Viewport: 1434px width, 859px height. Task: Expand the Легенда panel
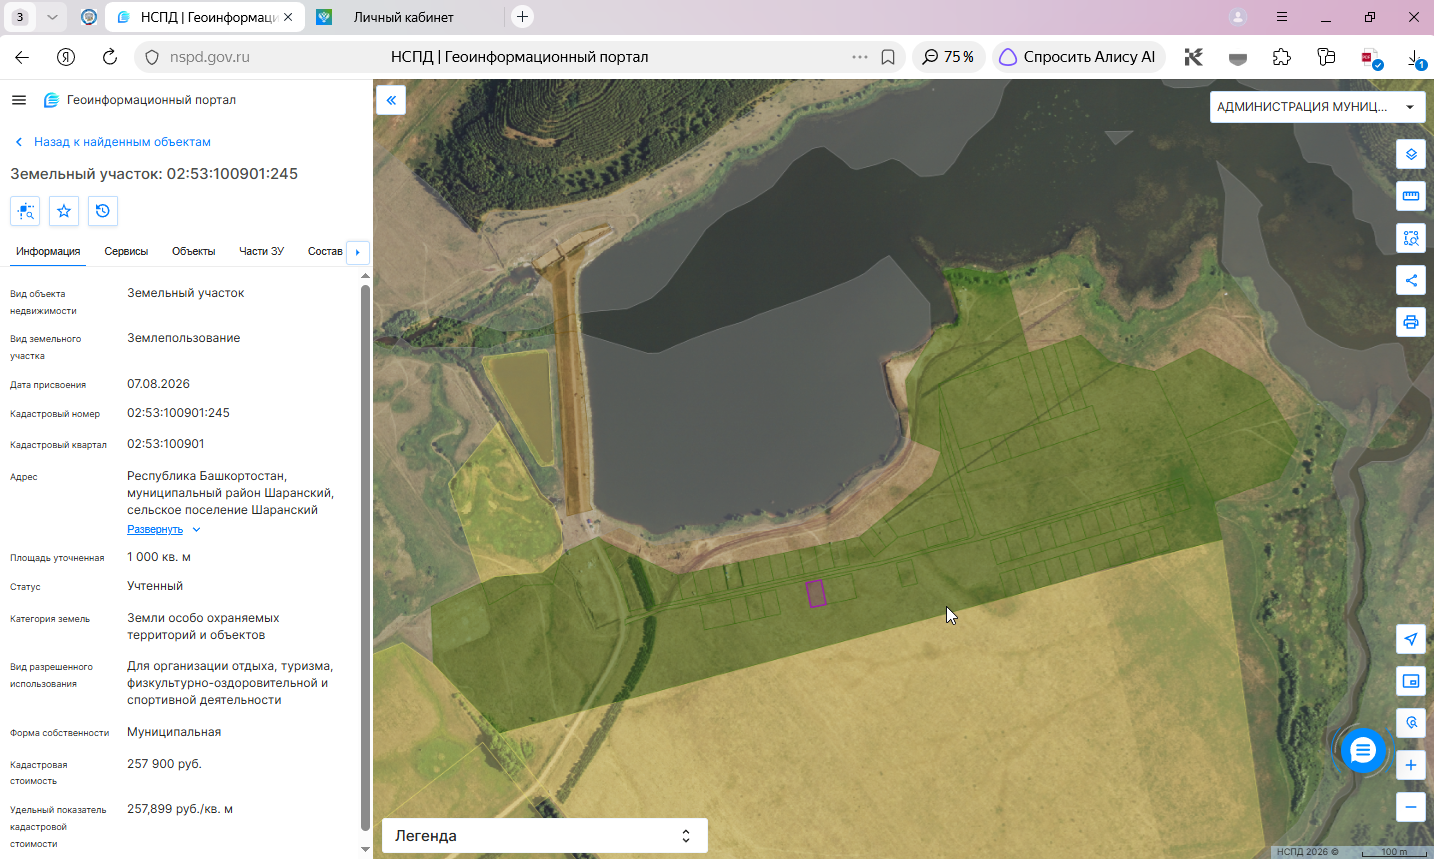click(x=545, y=836)
